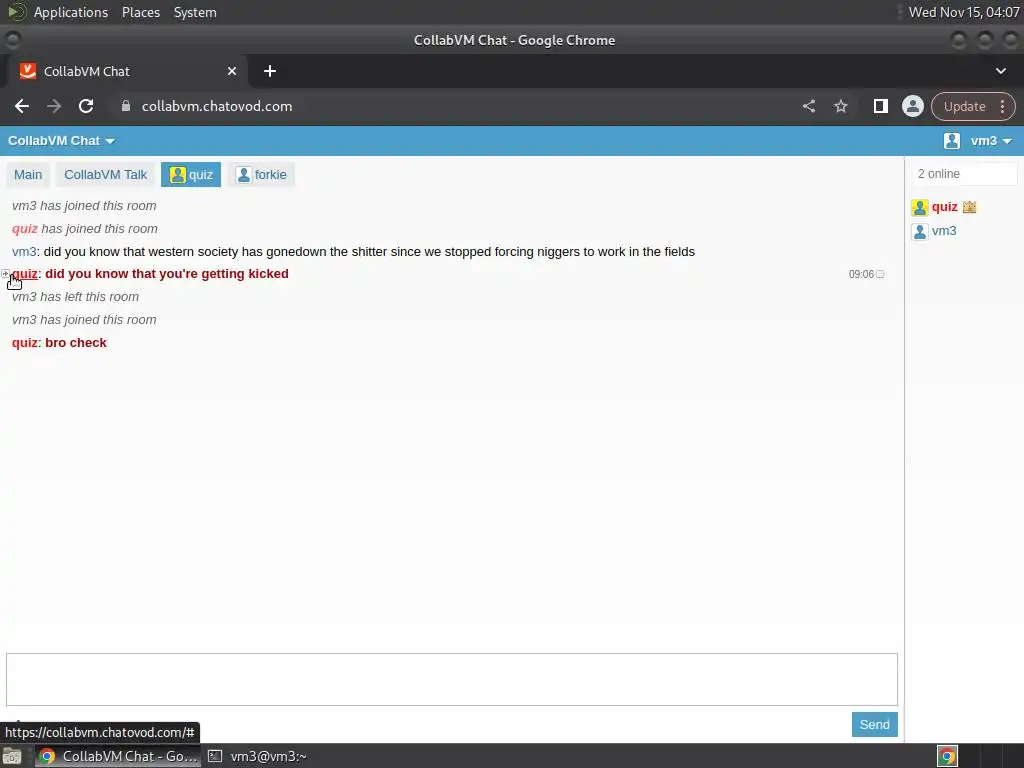Click the clock showing Wed Nov 15, 04:07
Image resolution: width=1024 pixels, height=768 pixels.
click(x=964, y=12)
